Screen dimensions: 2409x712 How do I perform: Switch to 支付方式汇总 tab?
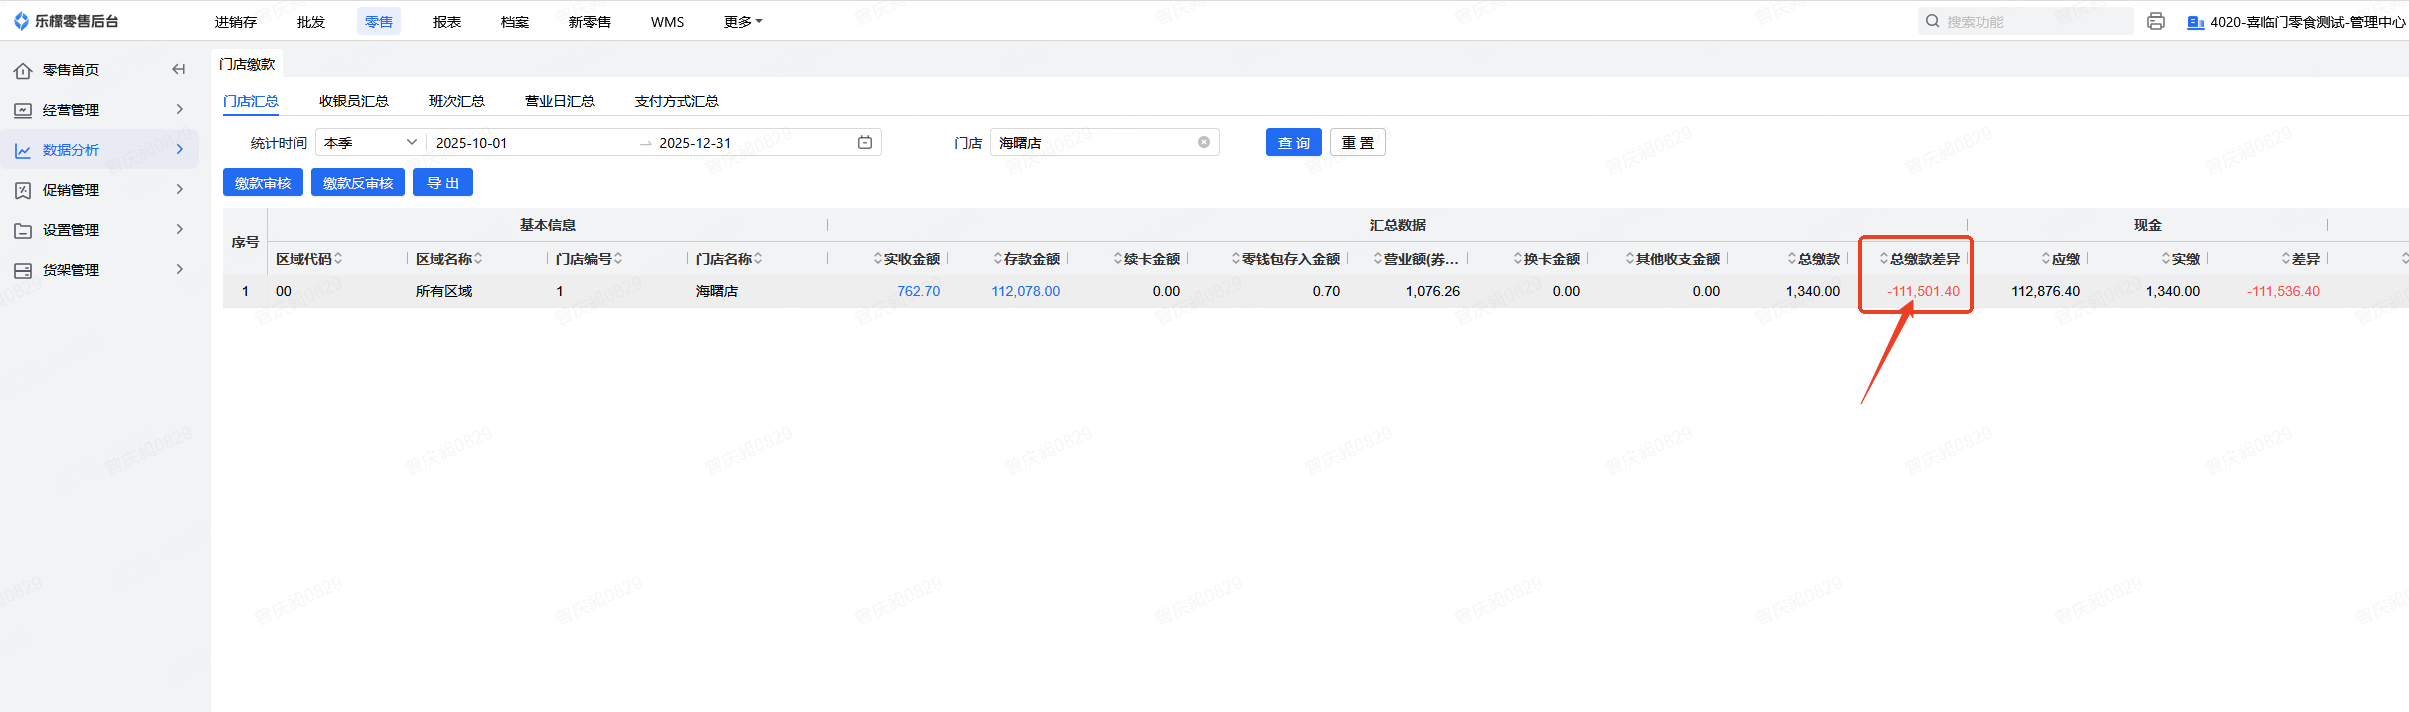pyautogui.click(x=677, y=101)
